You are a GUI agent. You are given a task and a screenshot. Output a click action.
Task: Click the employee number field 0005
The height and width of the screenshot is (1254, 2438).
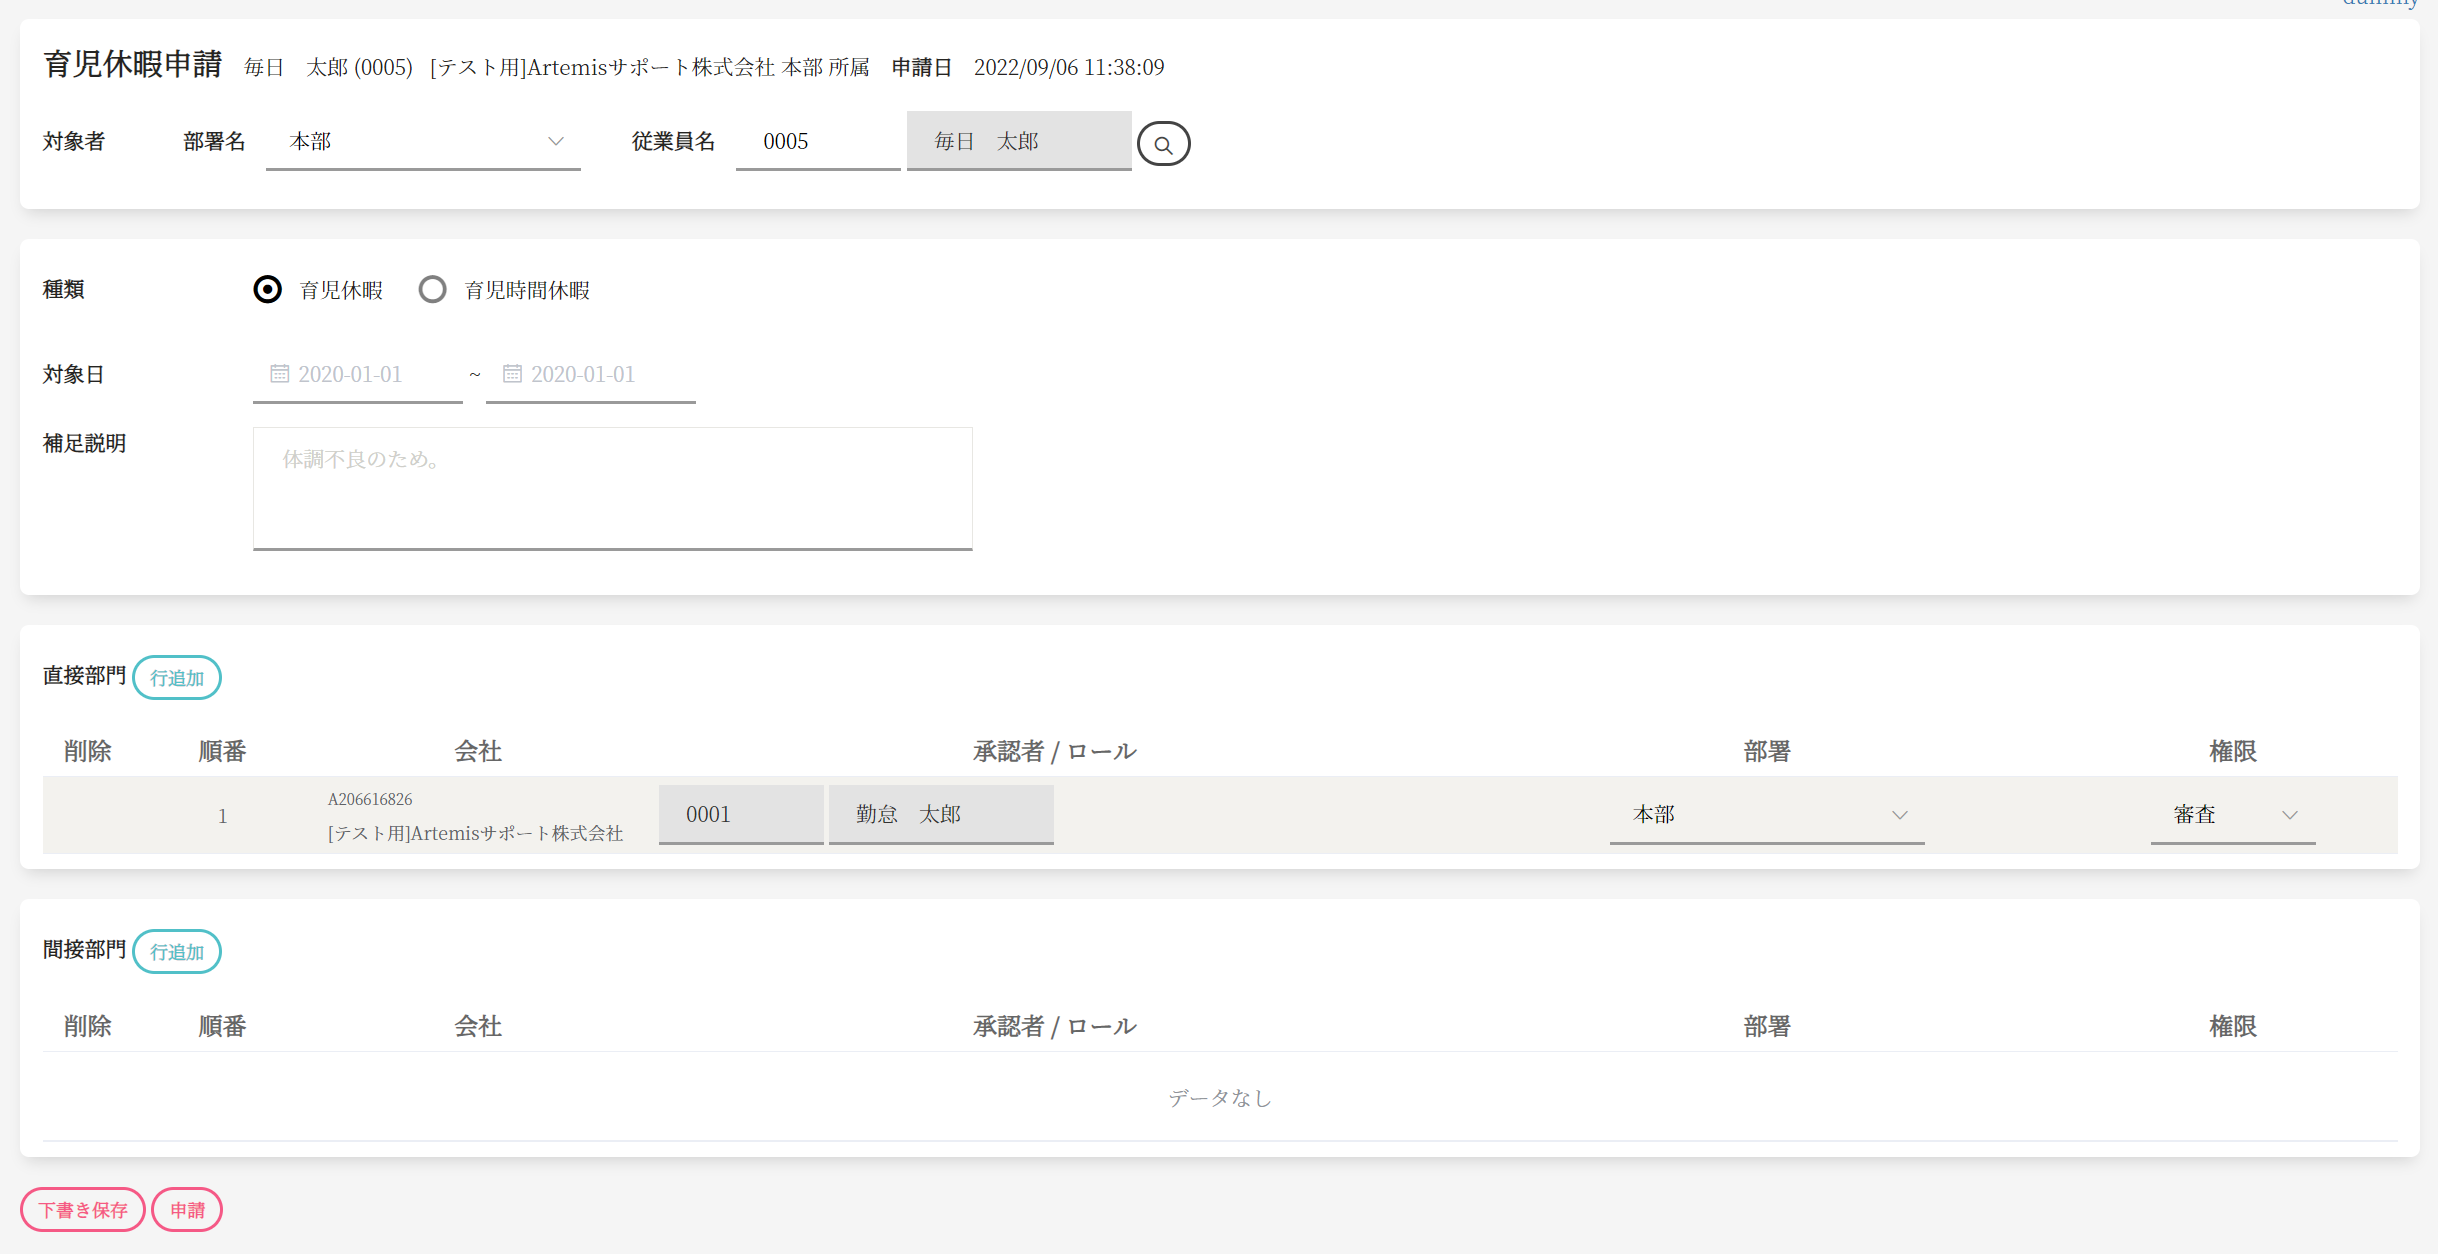tap(817, 142)
